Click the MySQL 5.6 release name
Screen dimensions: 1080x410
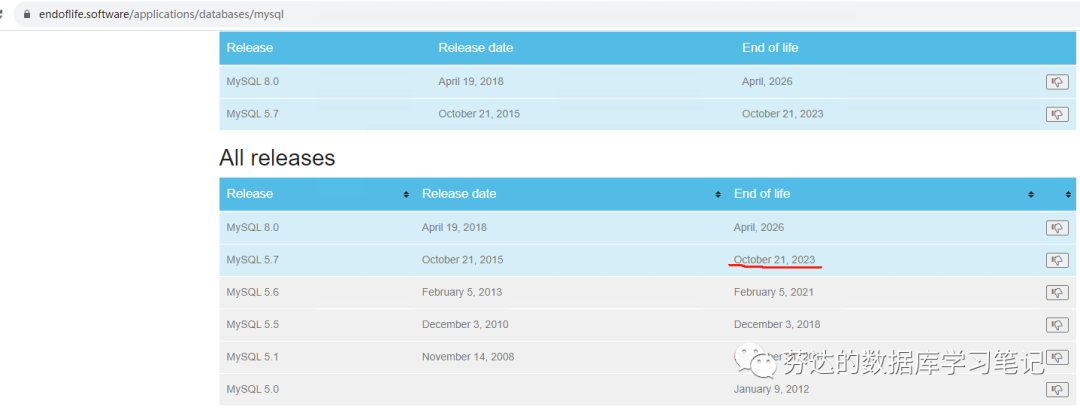(x=253, y=292)
